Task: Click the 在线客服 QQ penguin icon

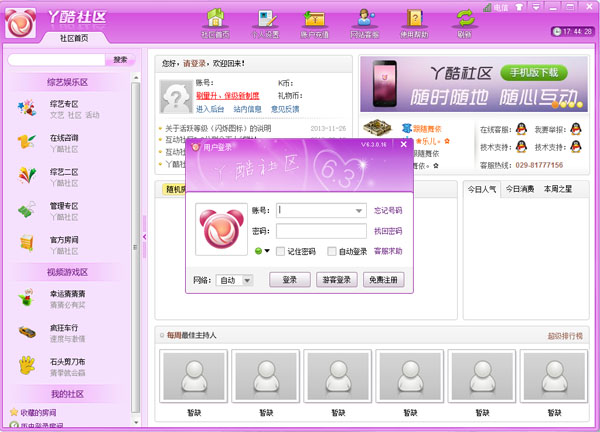Action: pyautogui.click(x=521, y=129)
